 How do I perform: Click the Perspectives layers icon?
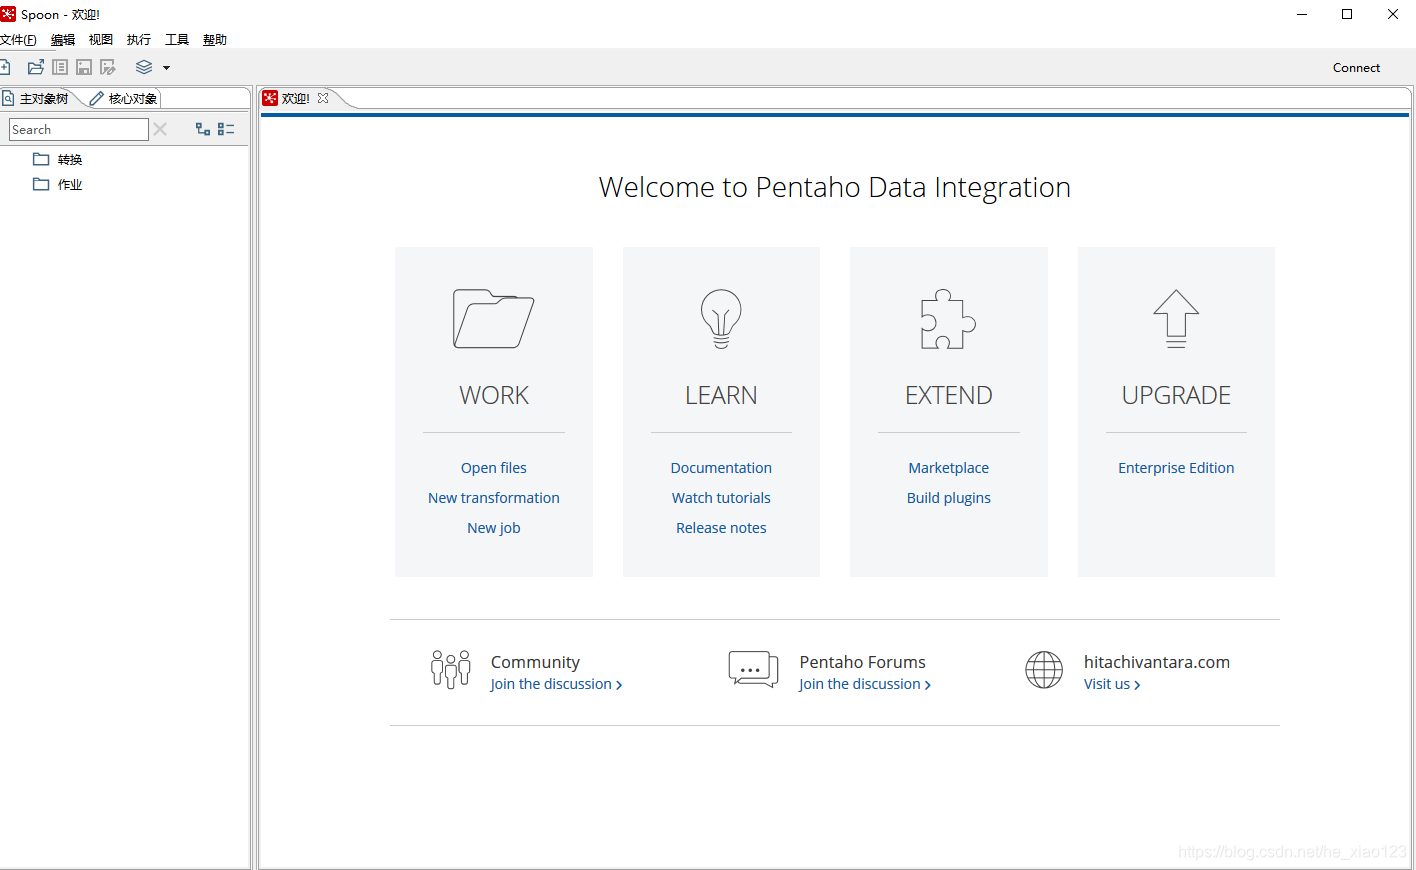pos(144,67)
